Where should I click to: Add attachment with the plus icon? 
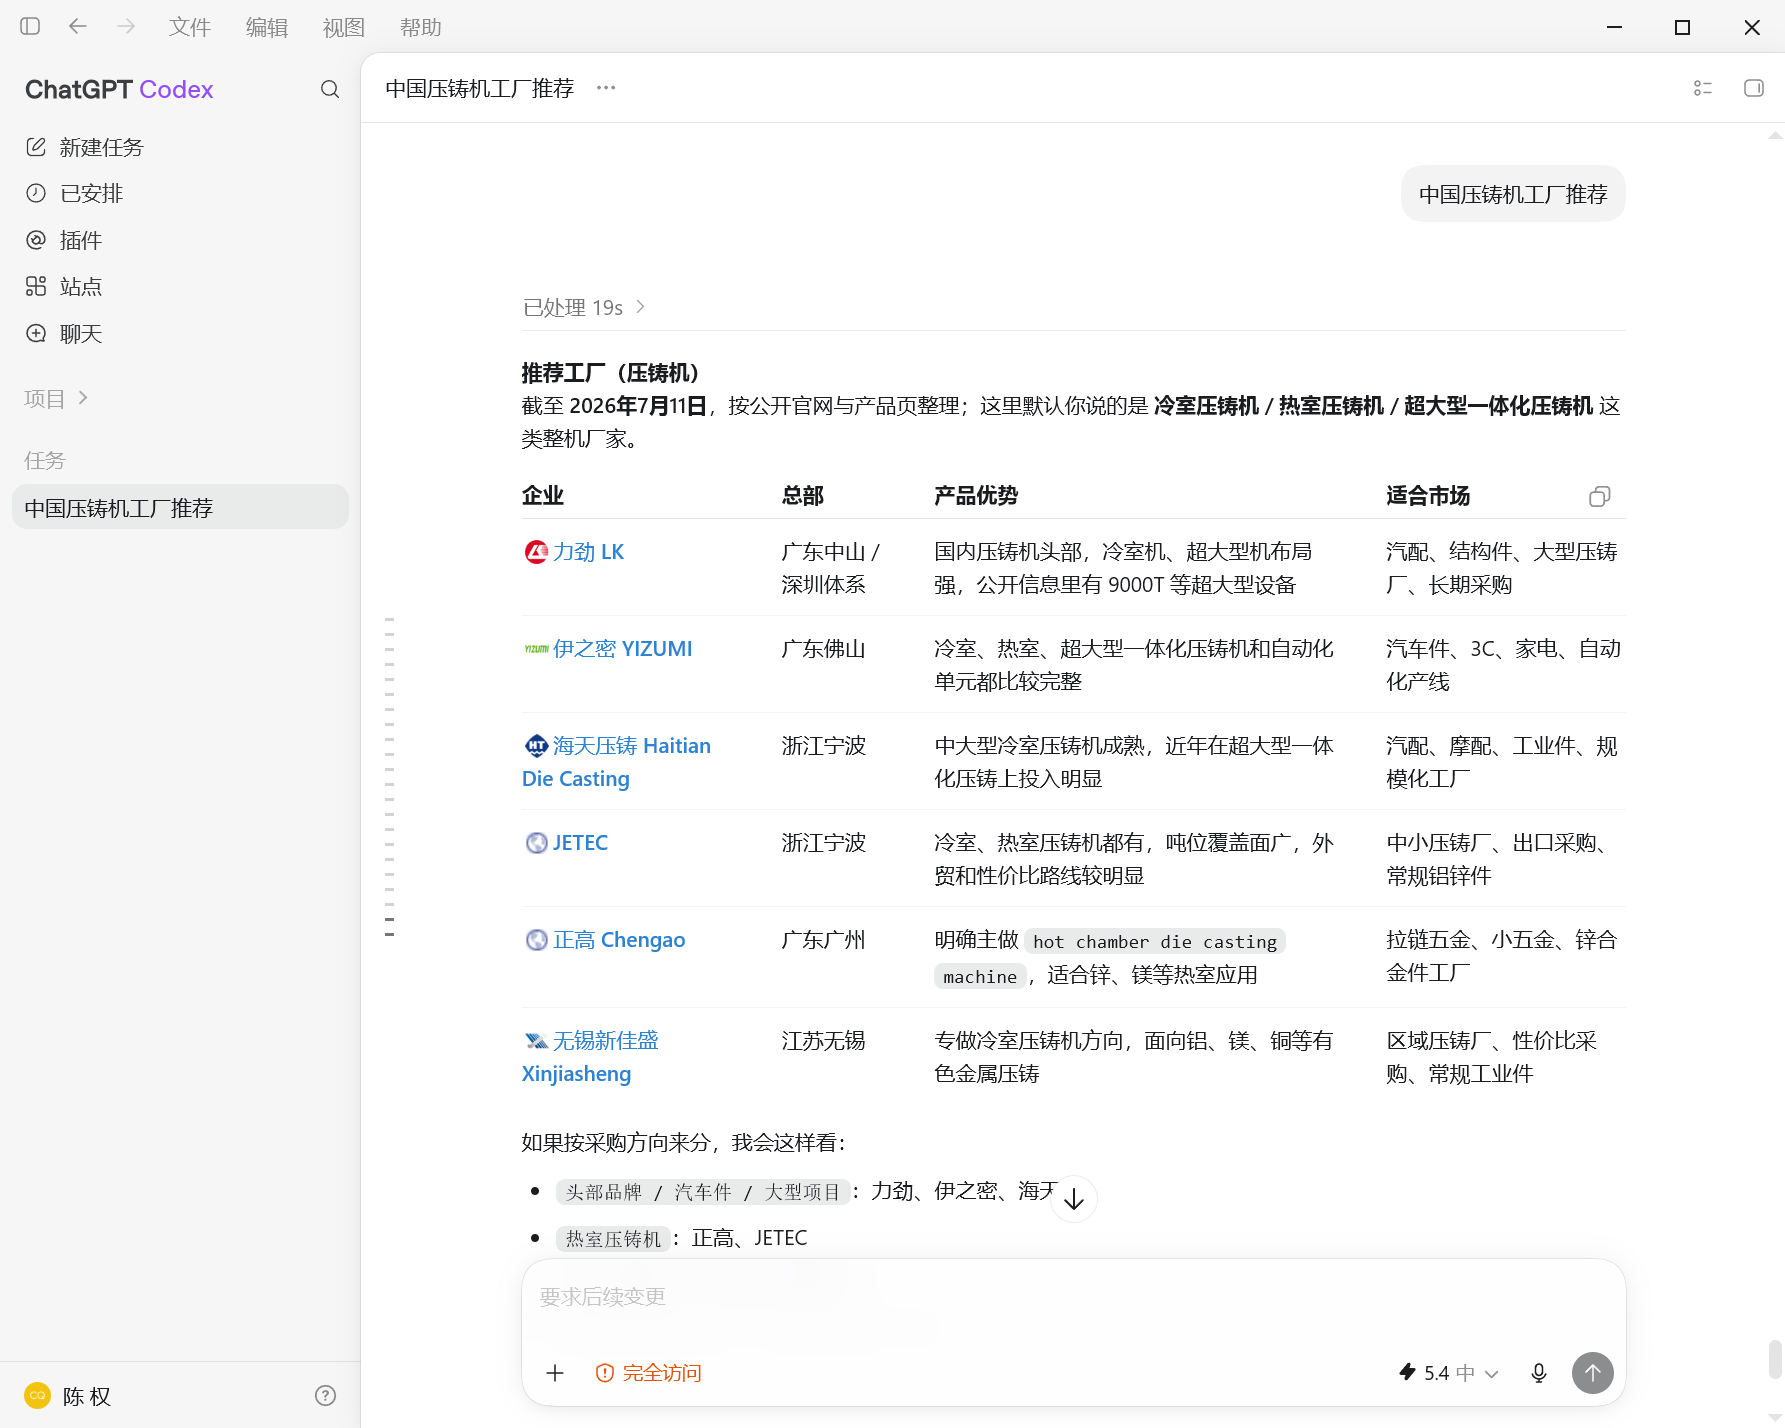click(555, 1373)
